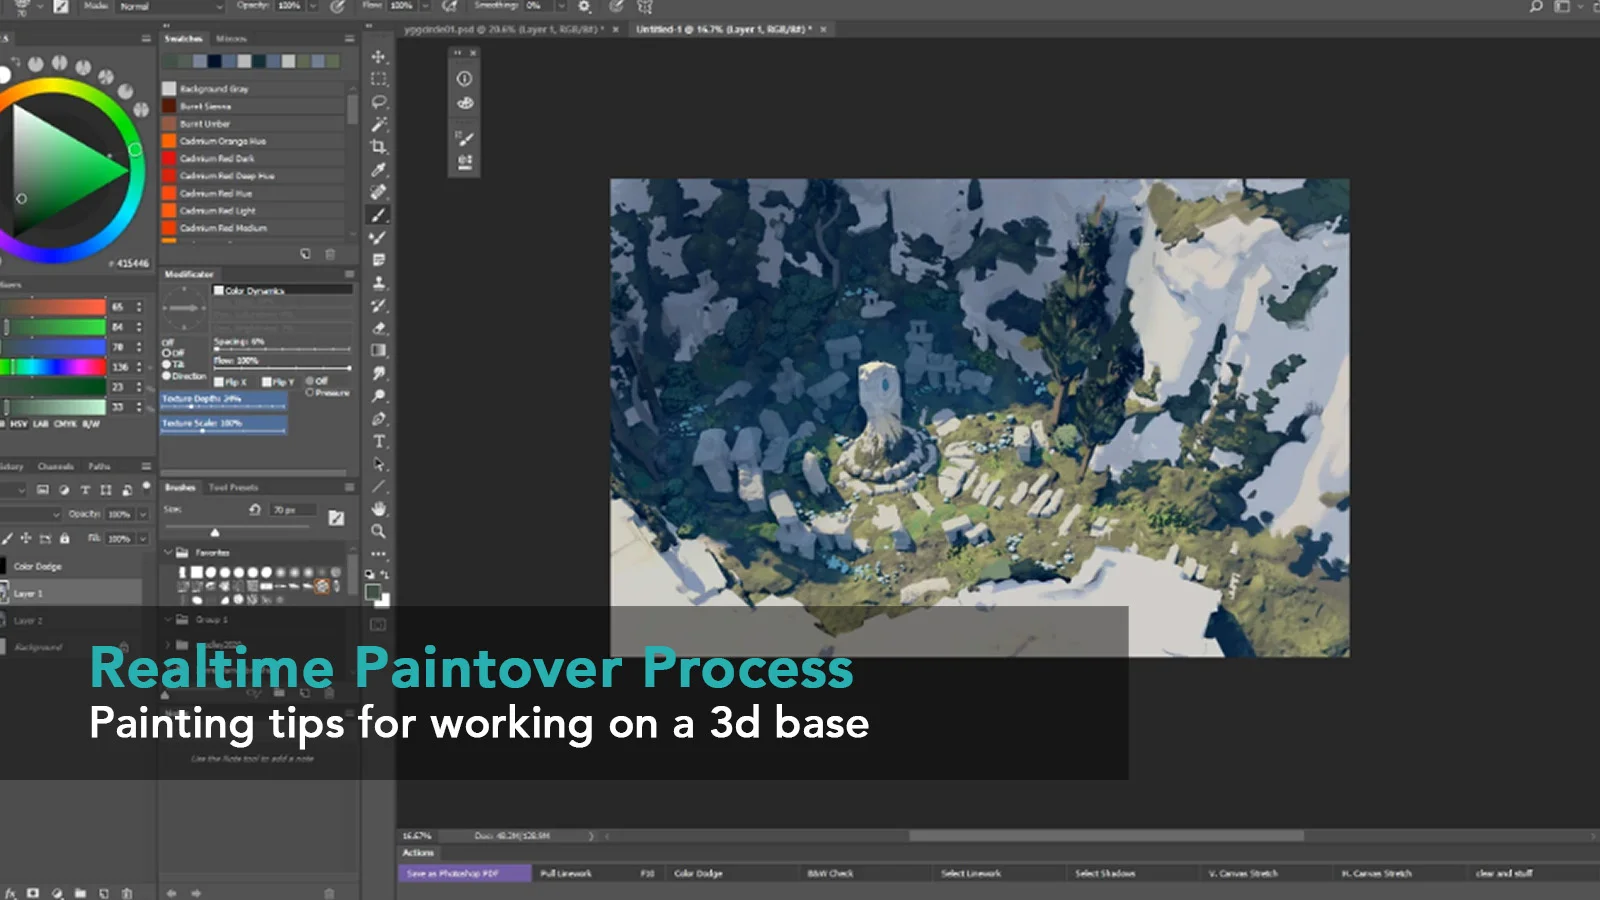Screen dimensions: 1600x900
Task: Select the Hand tool
Action: [x=378, y=509]
